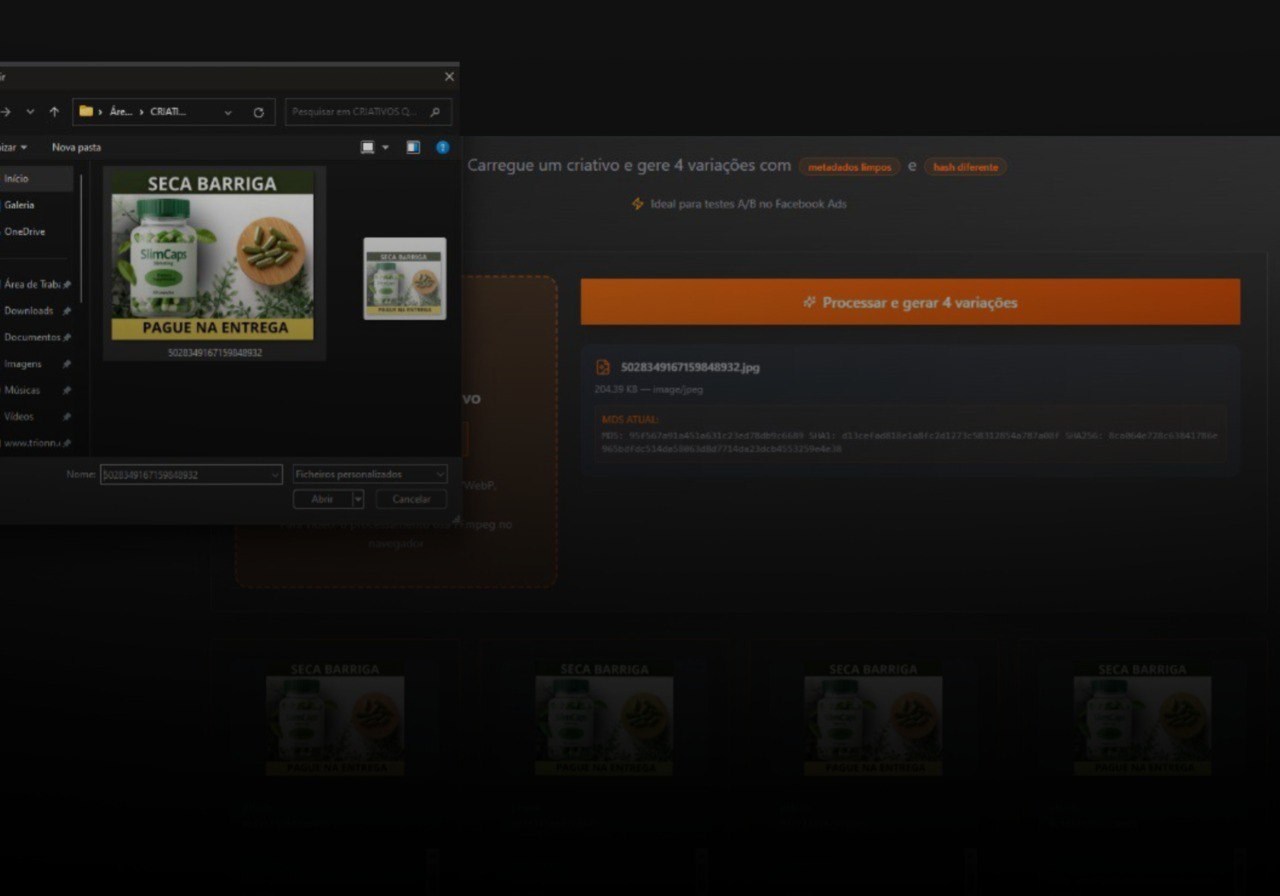
Task: Open the Ficheiros personalizados file type dropdown
Action: tap(370, 474)
